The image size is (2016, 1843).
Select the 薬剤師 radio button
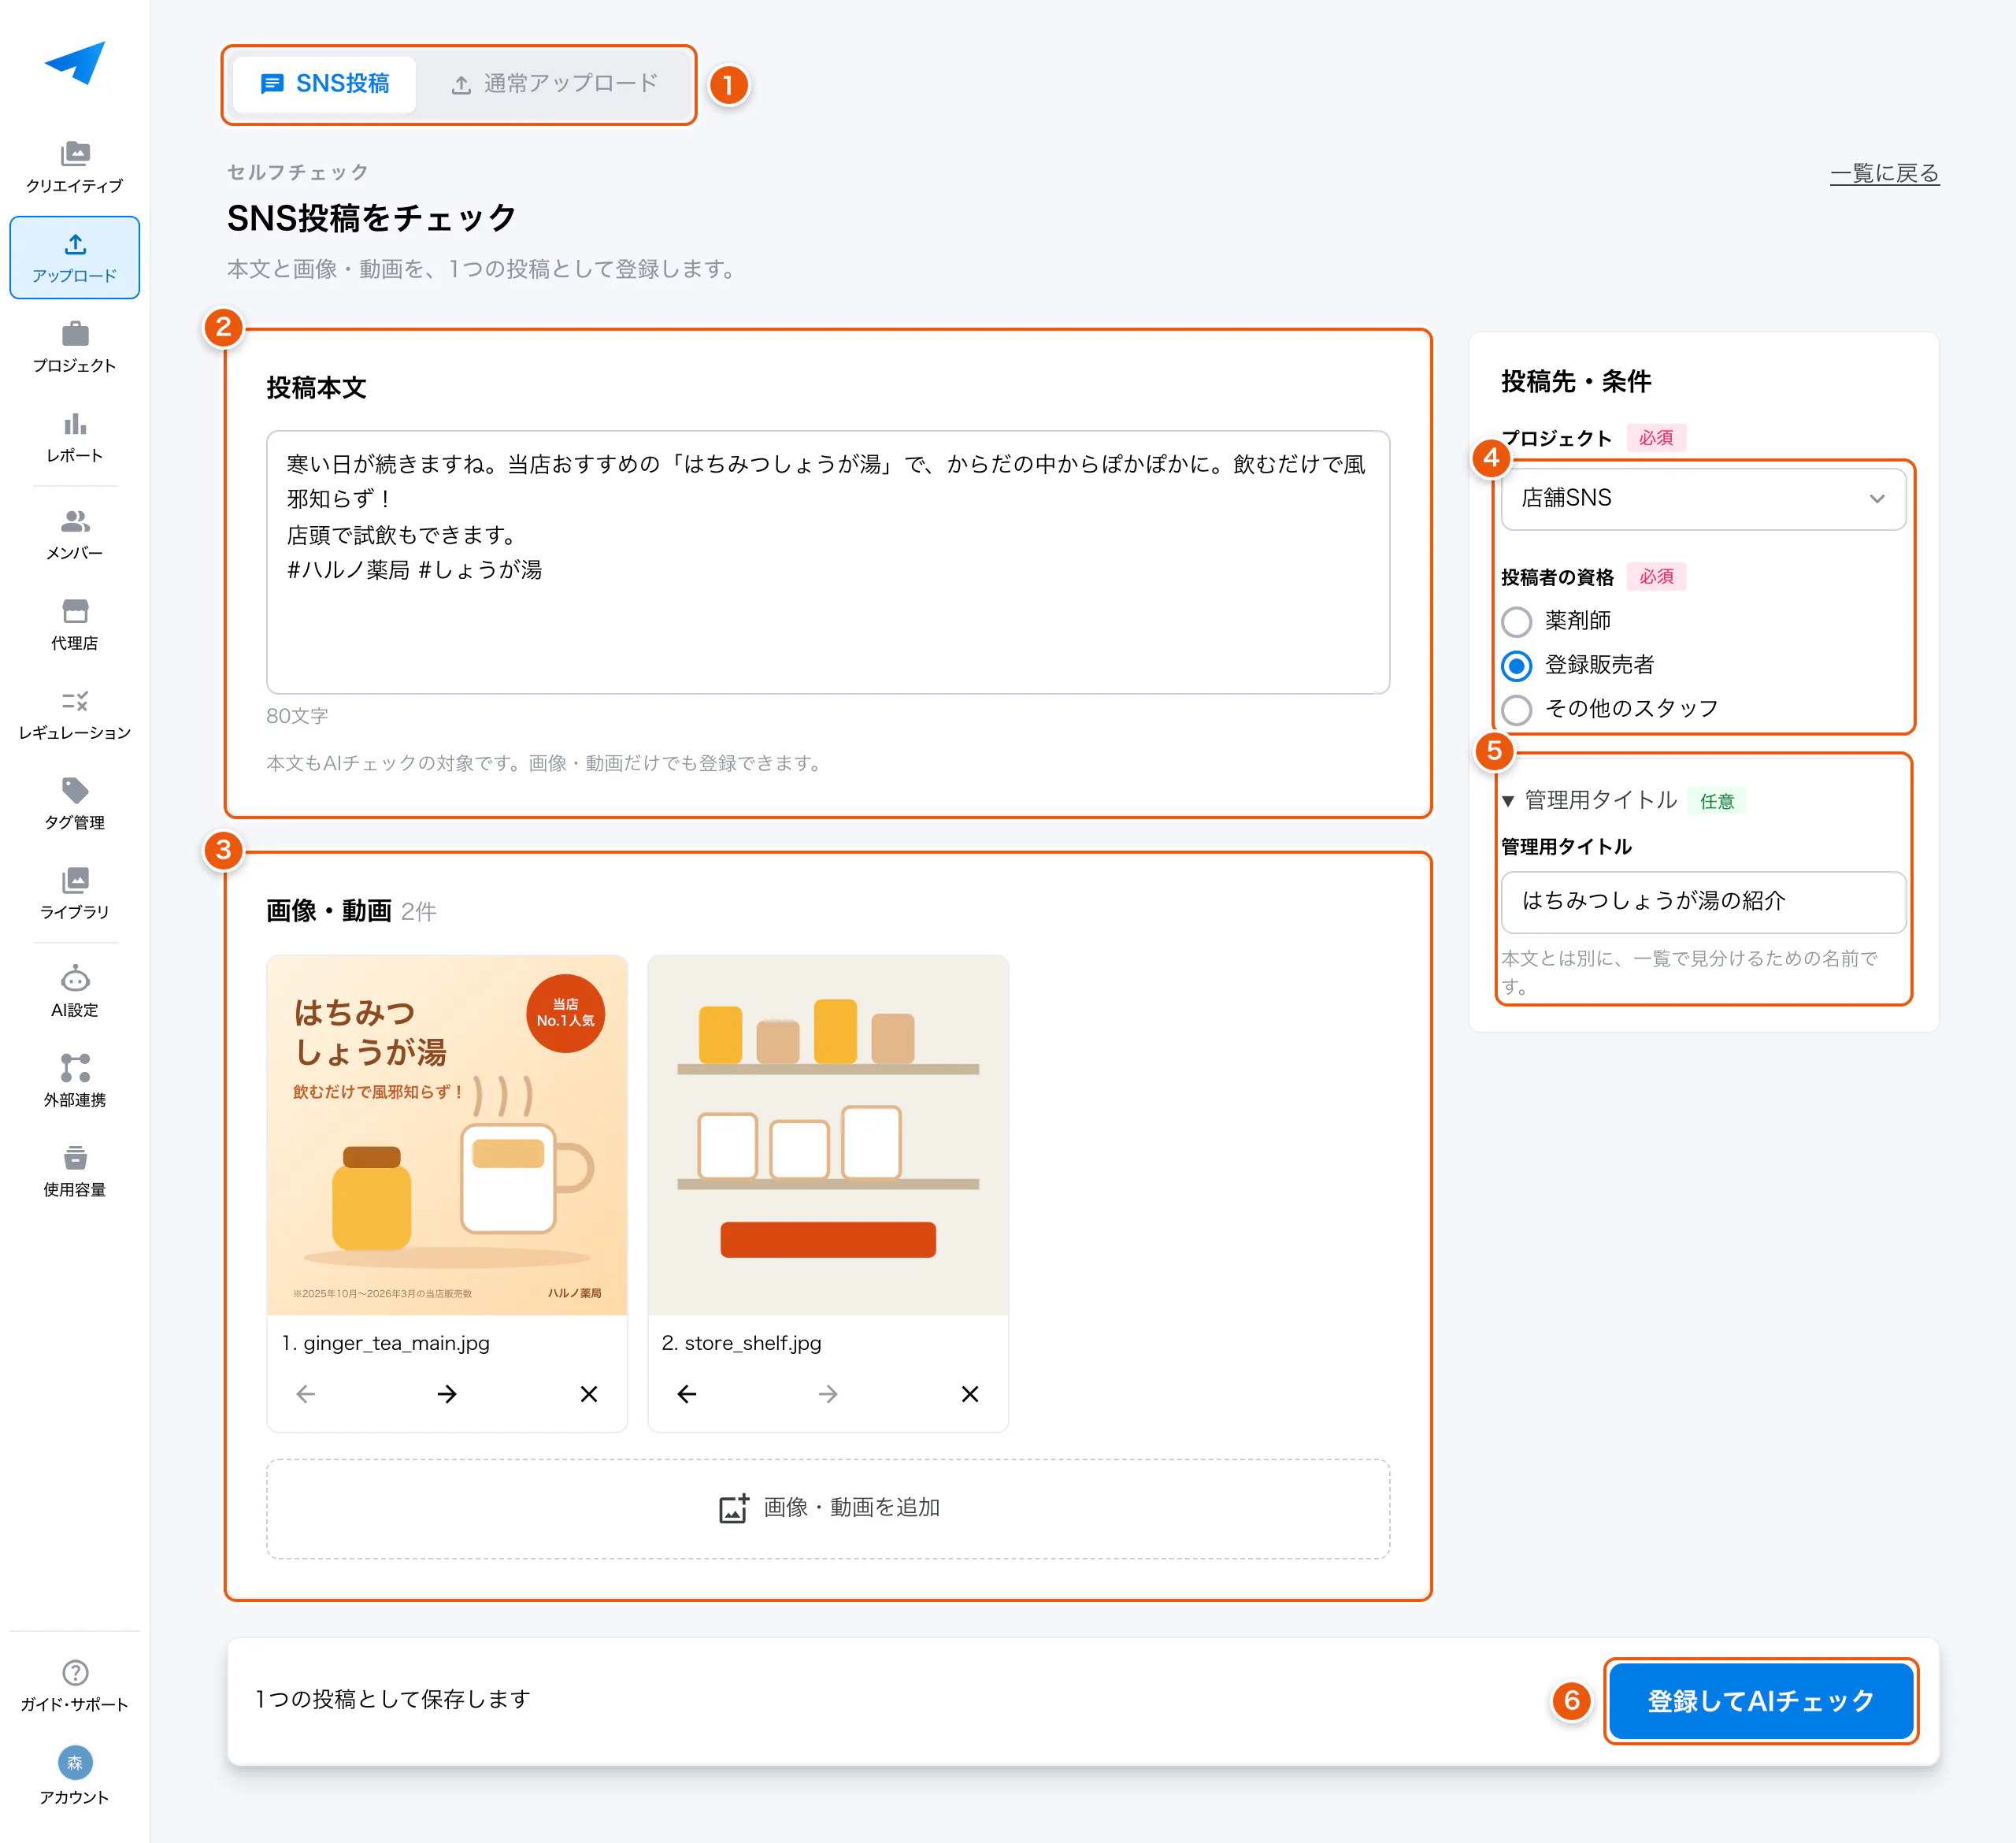(1517, 621)
